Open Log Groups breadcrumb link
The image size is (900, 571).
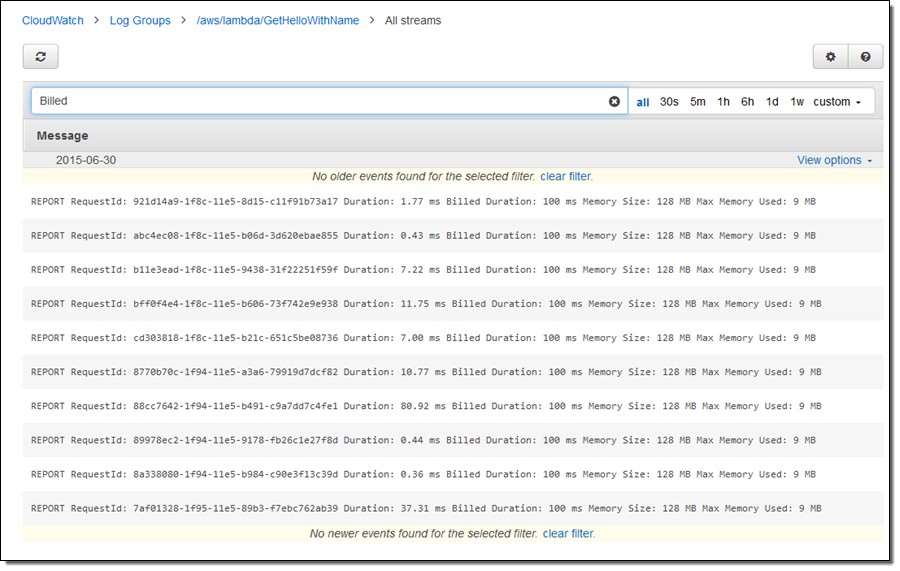[140, 20]
